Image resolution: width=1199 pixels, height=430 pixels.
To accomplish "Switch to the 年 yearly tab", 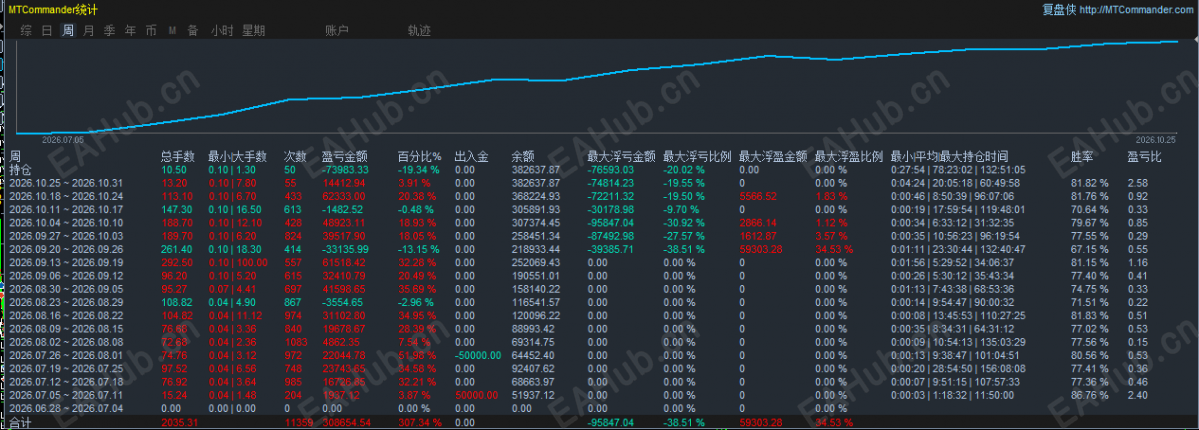I will (131, 31).
